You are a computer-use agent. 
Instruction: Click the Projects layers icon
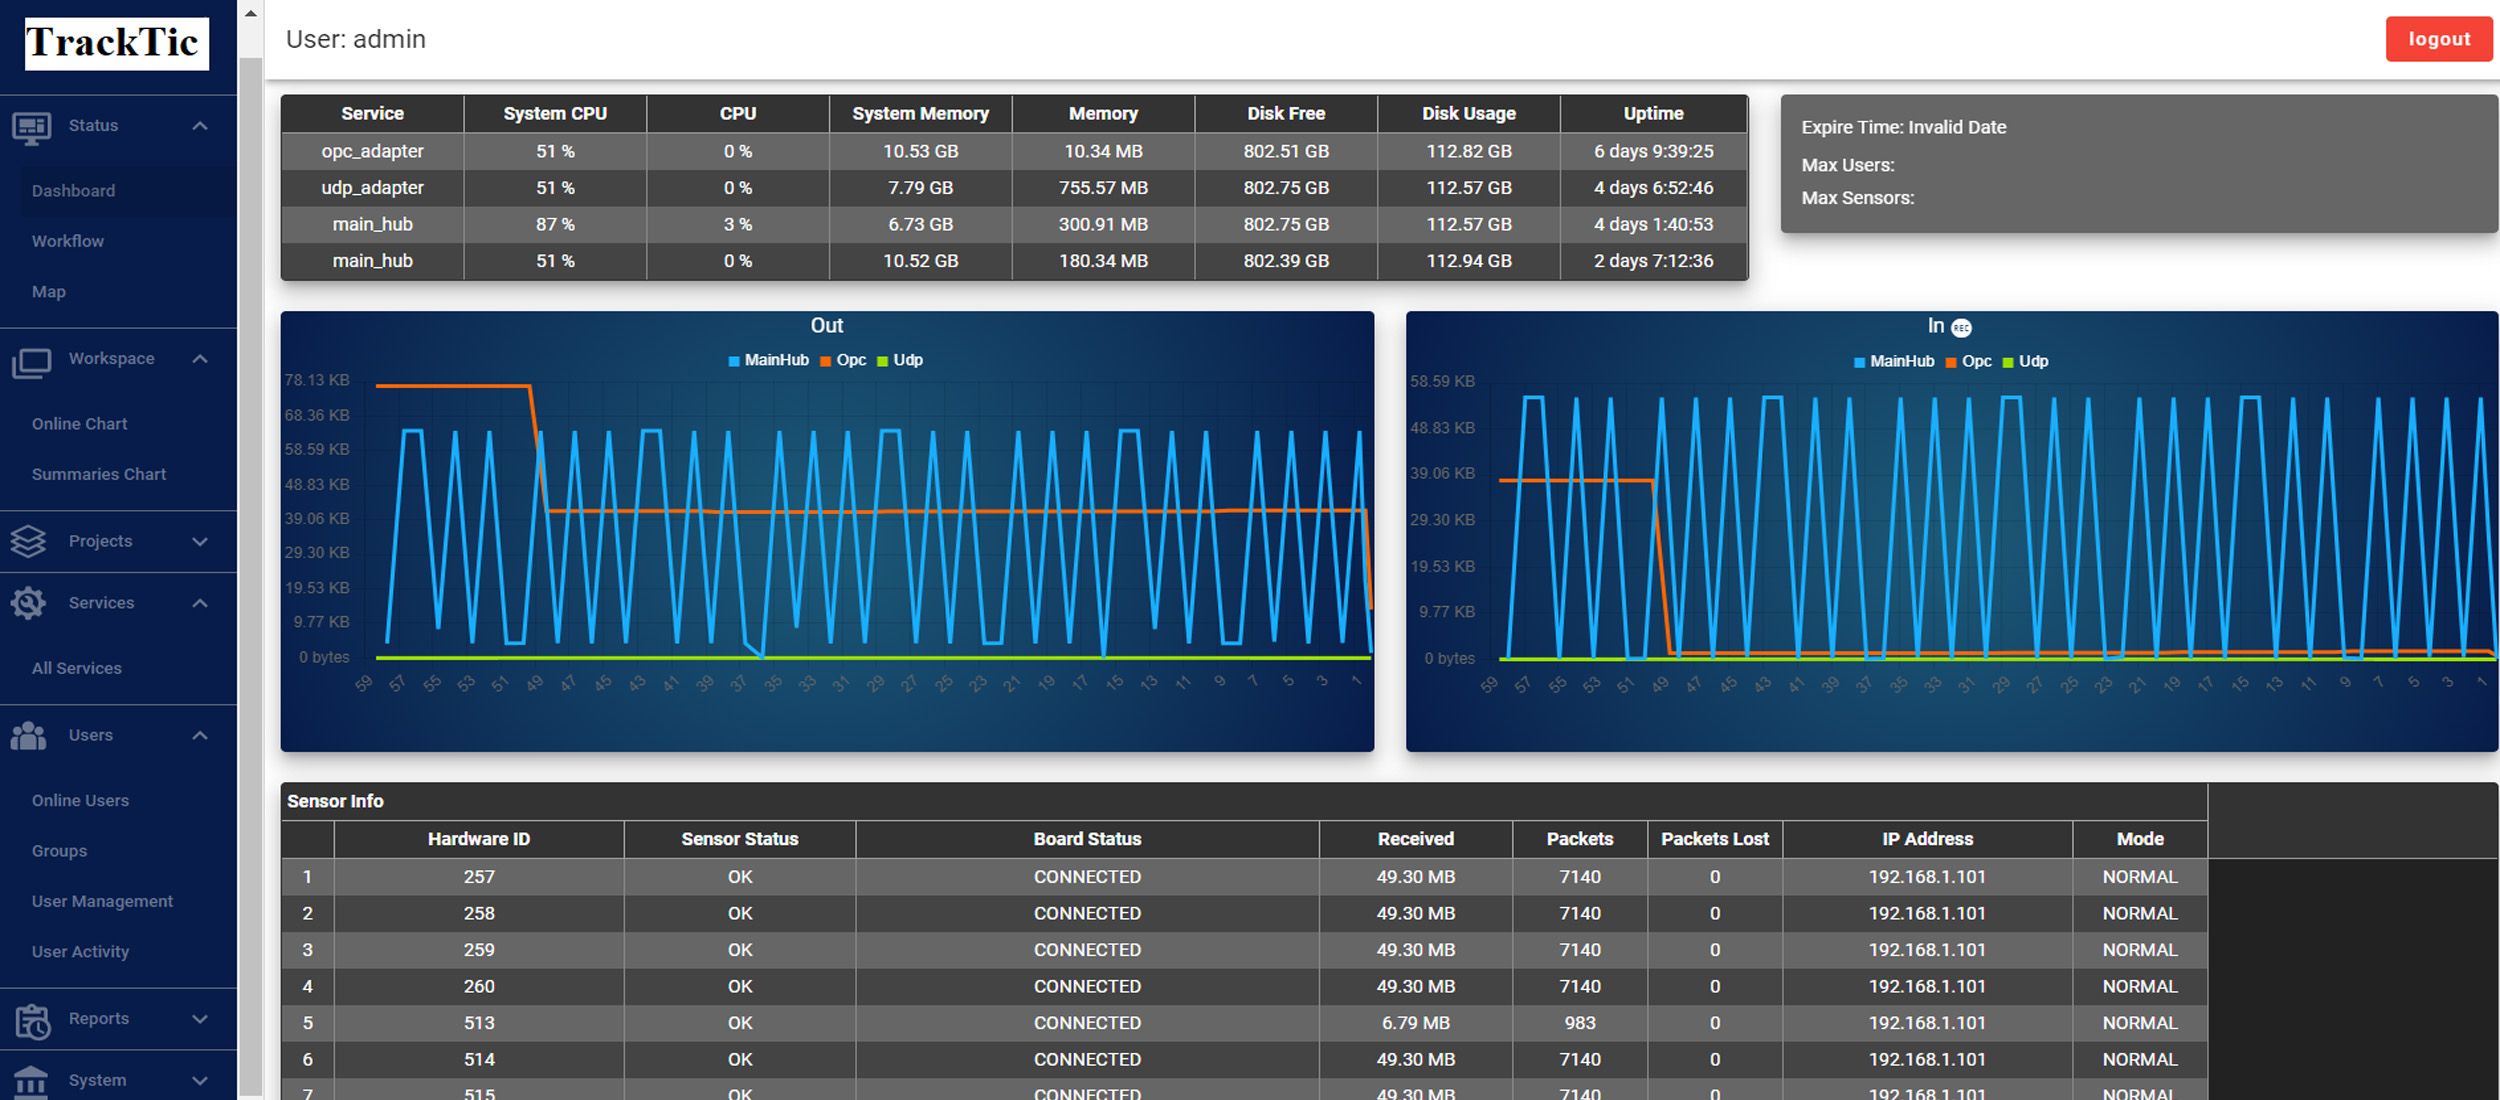[x=28, y=541]
